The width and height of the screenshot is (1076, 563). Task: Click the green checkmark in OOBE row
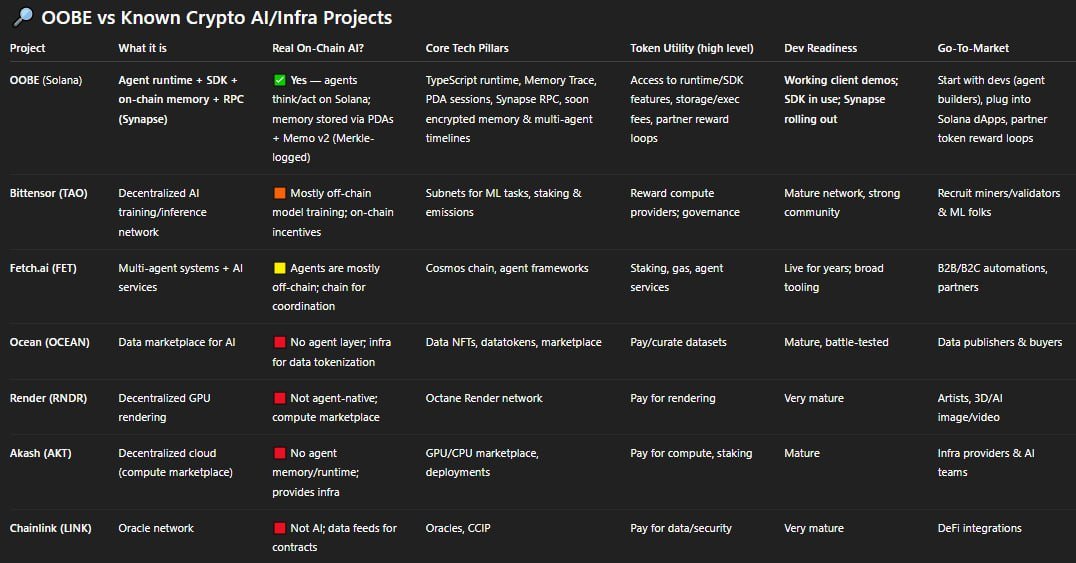[x=279, y=80]
